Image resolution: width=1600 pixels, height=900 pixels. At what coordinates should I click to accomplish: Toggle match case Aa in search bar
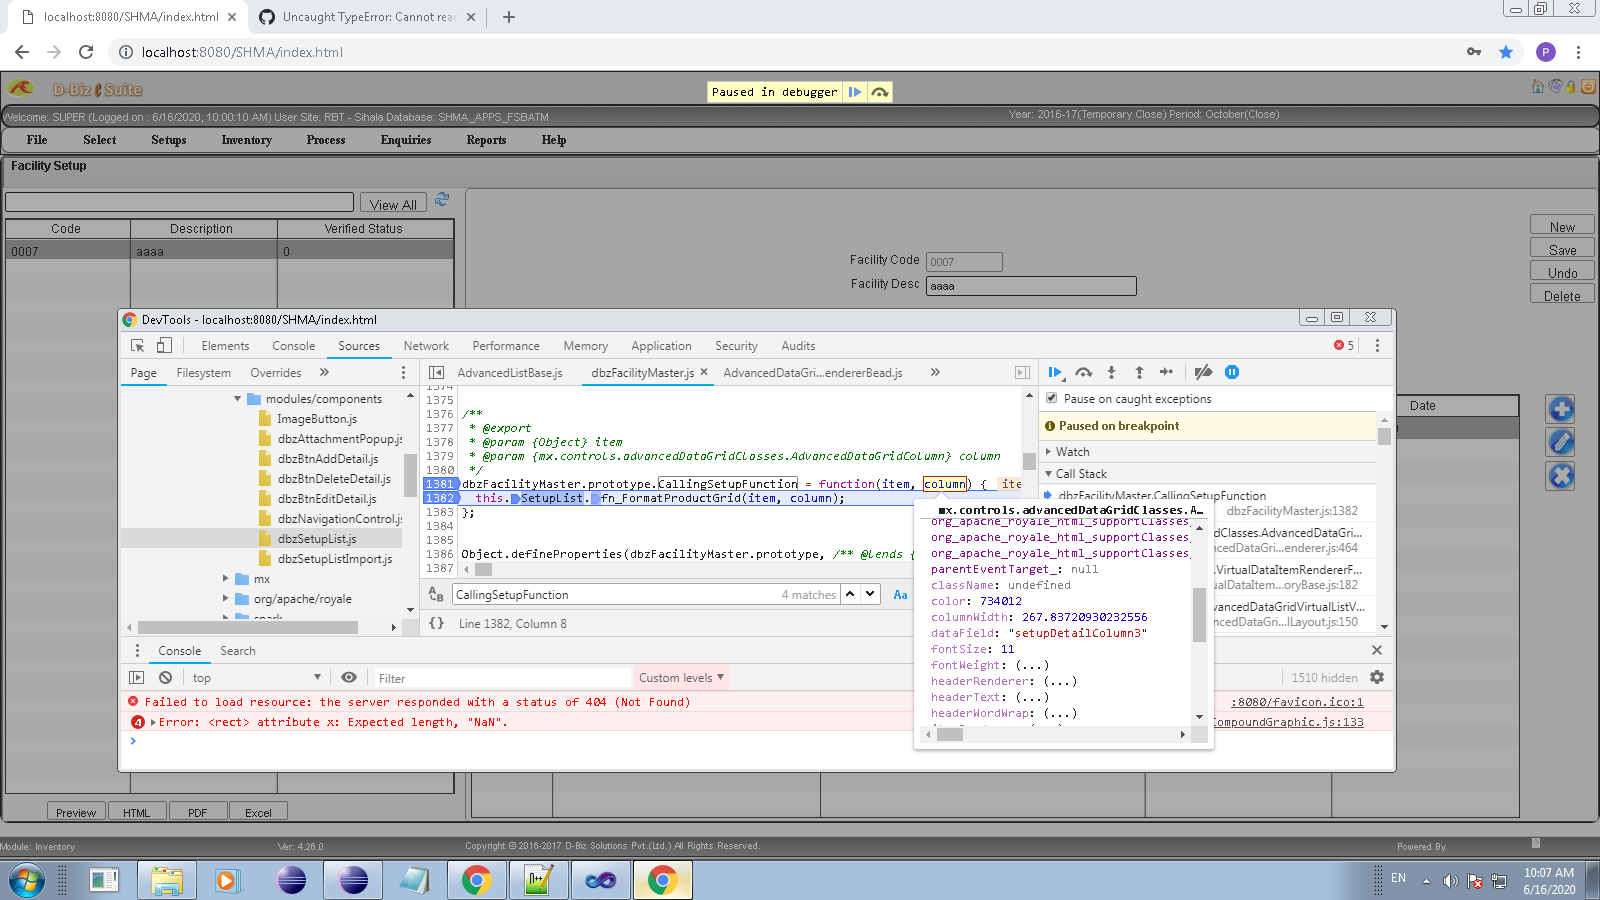900,594
